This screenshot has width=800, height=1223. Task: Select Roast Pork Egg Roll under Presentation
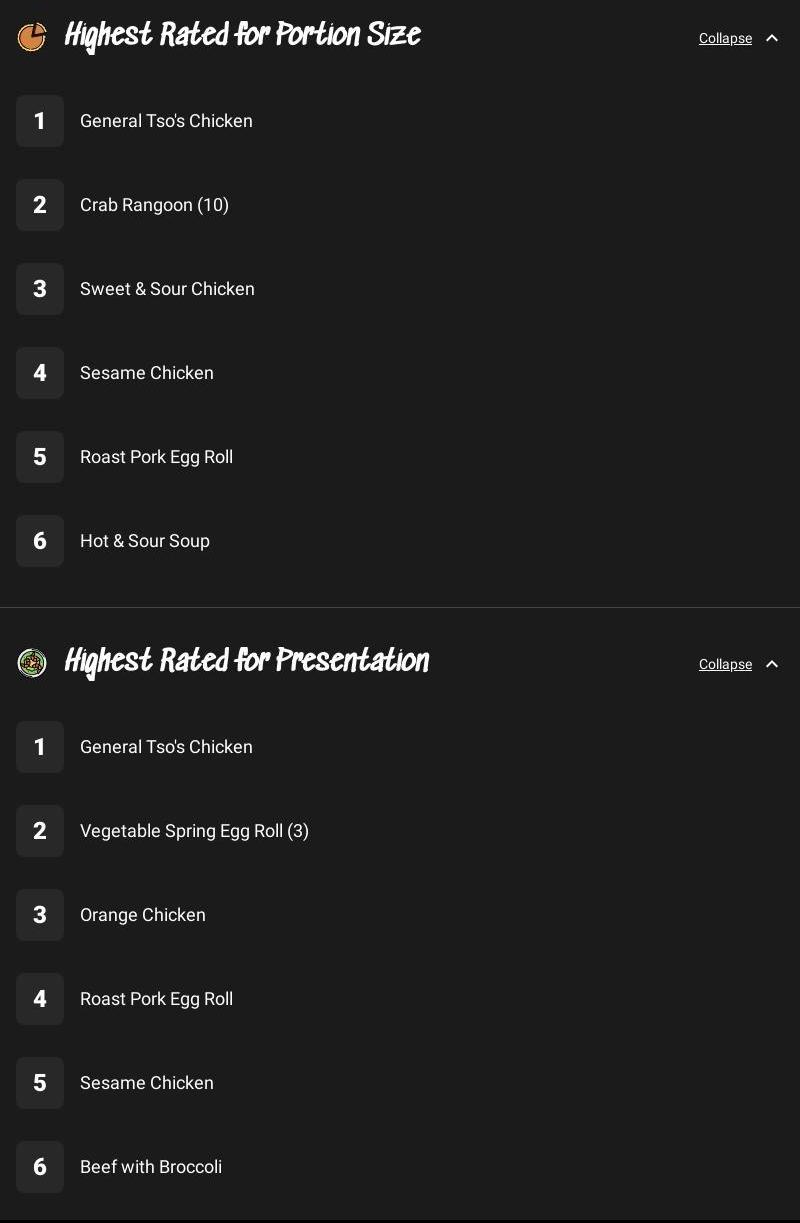click(x=156, y=999)
